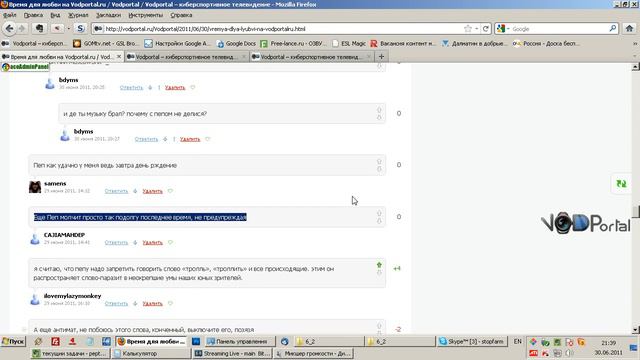Image resolution: width=640 pixels, height=360 pixels.
Task: Open the Справка menu
Action: pyautogui.click(x=181, y=15)
